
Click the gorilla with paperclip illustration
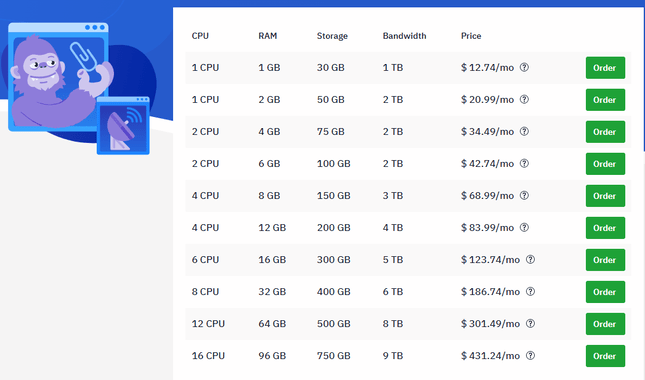pyautogui.click(x=61, y=78)
